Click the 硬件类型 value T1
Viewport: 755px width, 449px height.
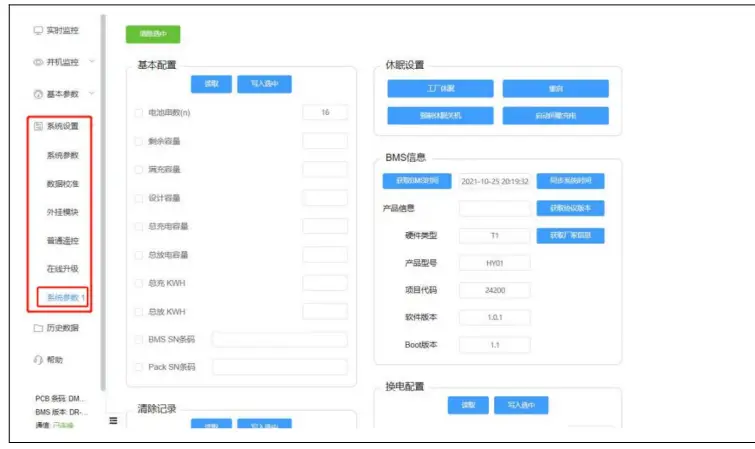coord(495,236)
